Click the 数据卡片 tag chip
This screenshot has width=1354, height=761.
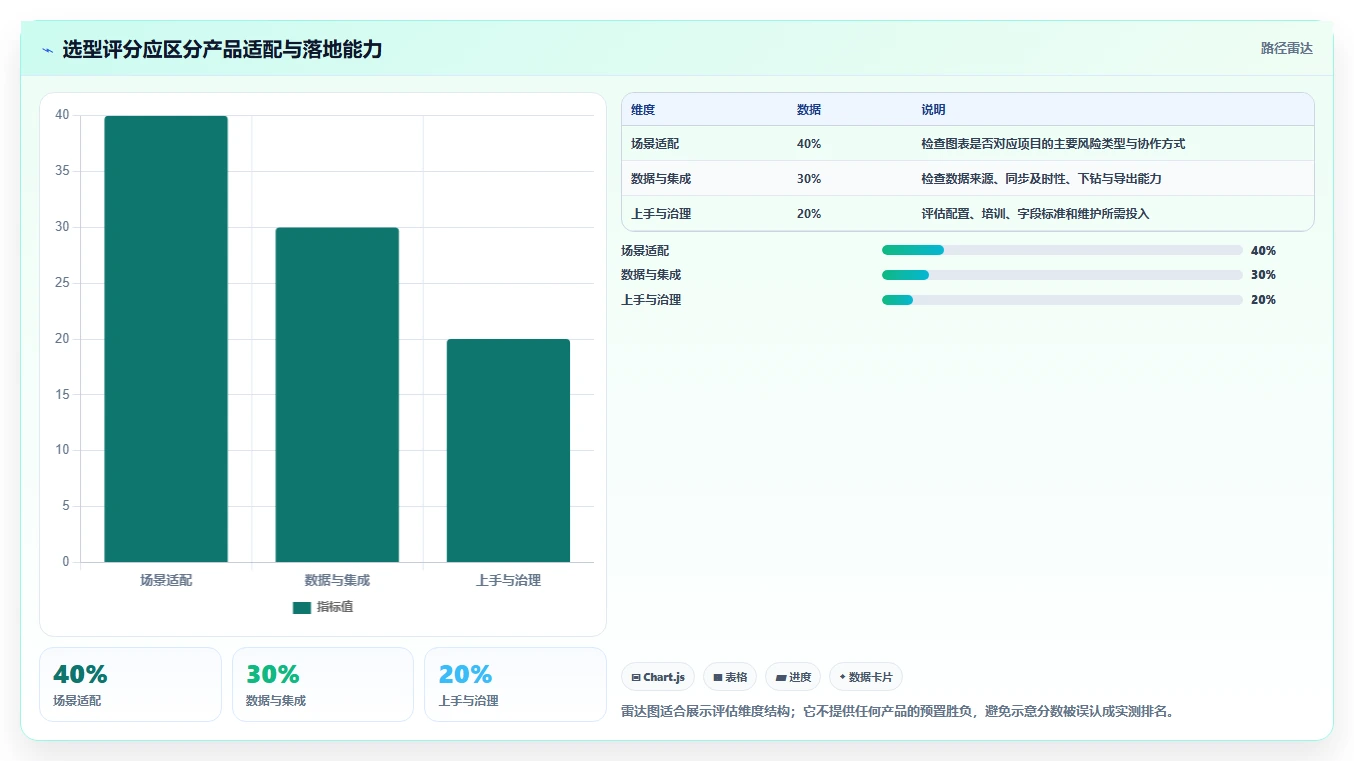point(866,677)
